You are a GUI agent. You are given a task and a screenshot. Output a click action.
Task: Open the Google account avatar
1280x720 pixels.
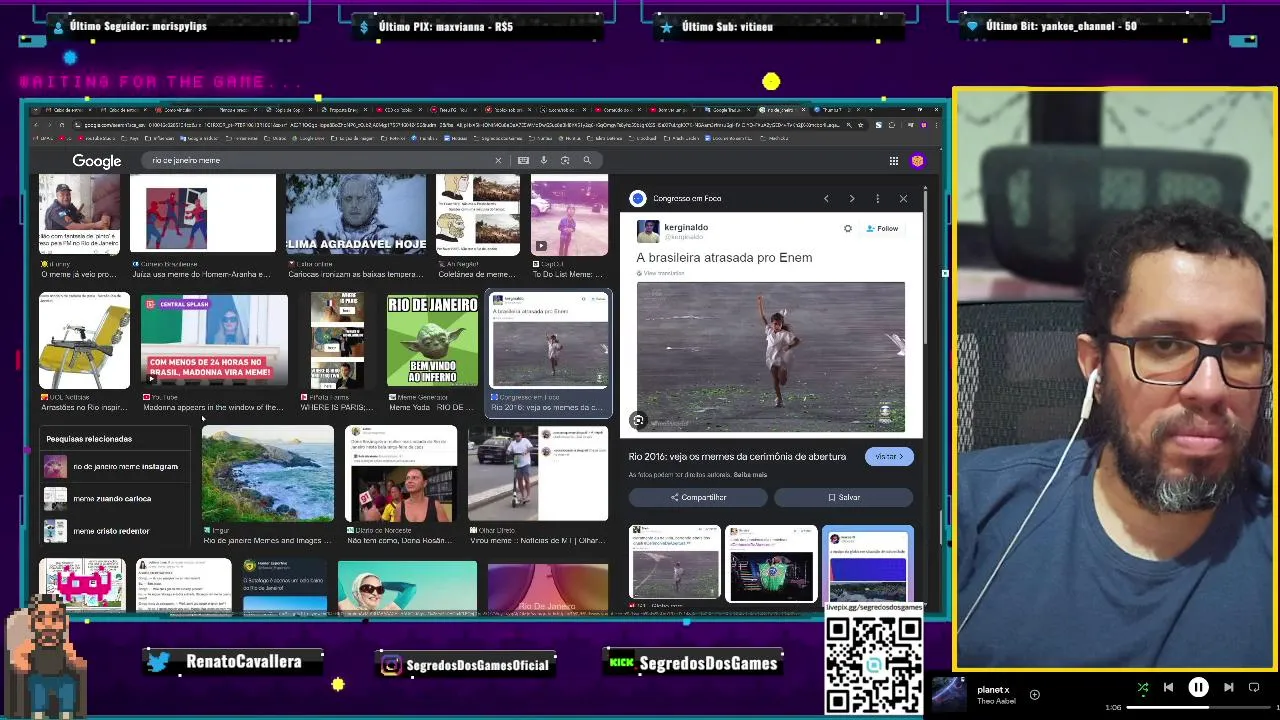917,161
